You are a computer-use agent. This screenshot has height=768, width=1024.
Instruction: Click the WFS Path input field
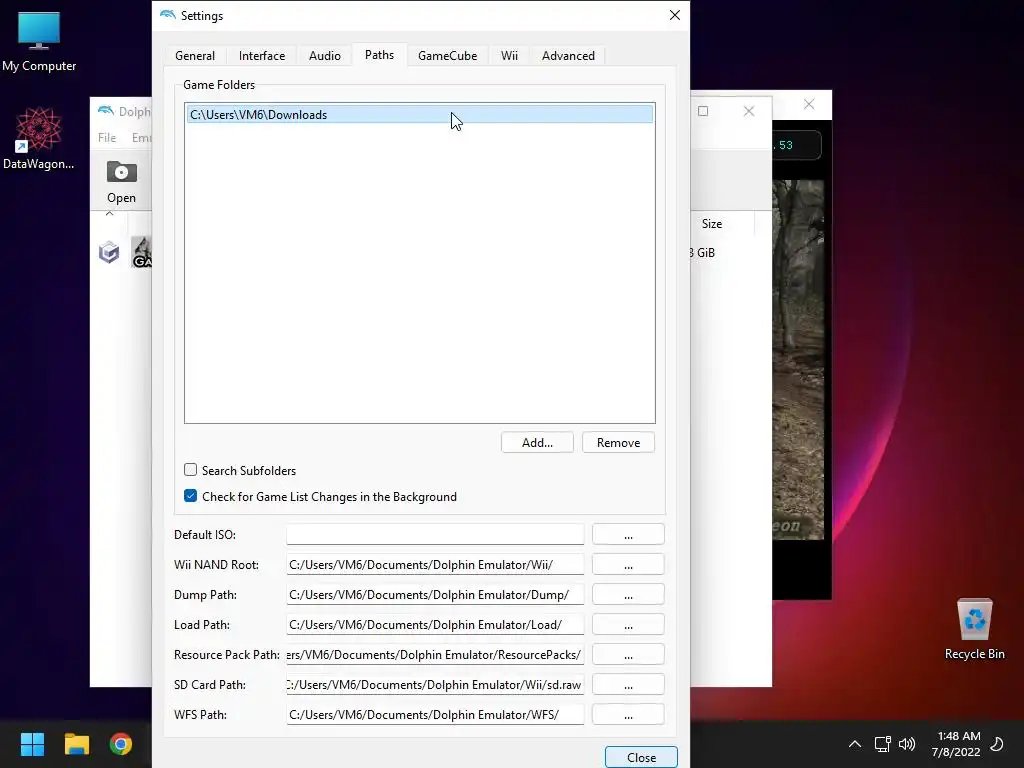(x=435, y=714)
